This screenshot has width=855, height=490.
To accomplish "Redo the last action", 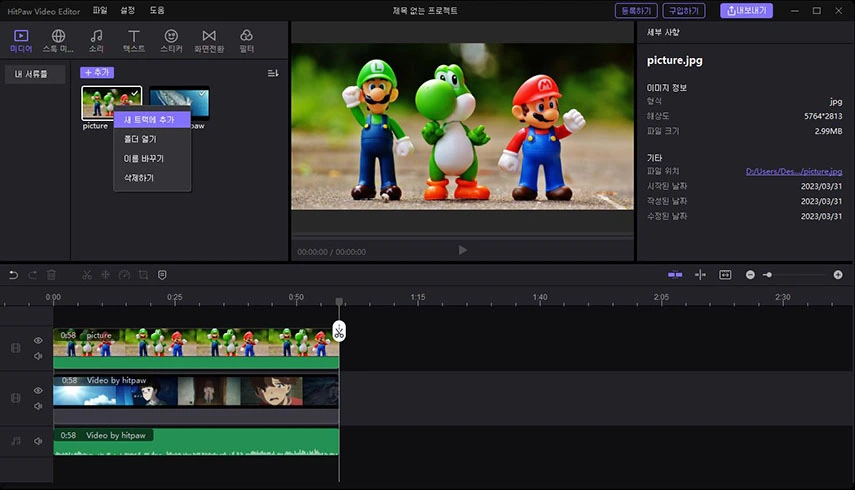I will pyautogui.click(x=32, y=275).
